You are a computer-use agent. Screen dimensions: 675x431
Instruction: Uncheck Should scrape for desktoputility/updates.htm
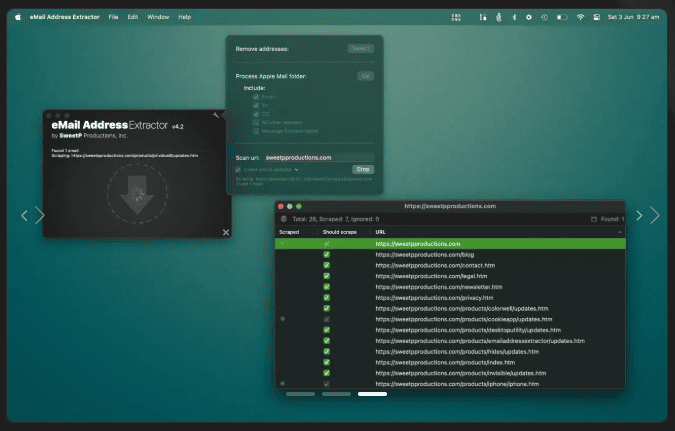[x=327, y=330]
